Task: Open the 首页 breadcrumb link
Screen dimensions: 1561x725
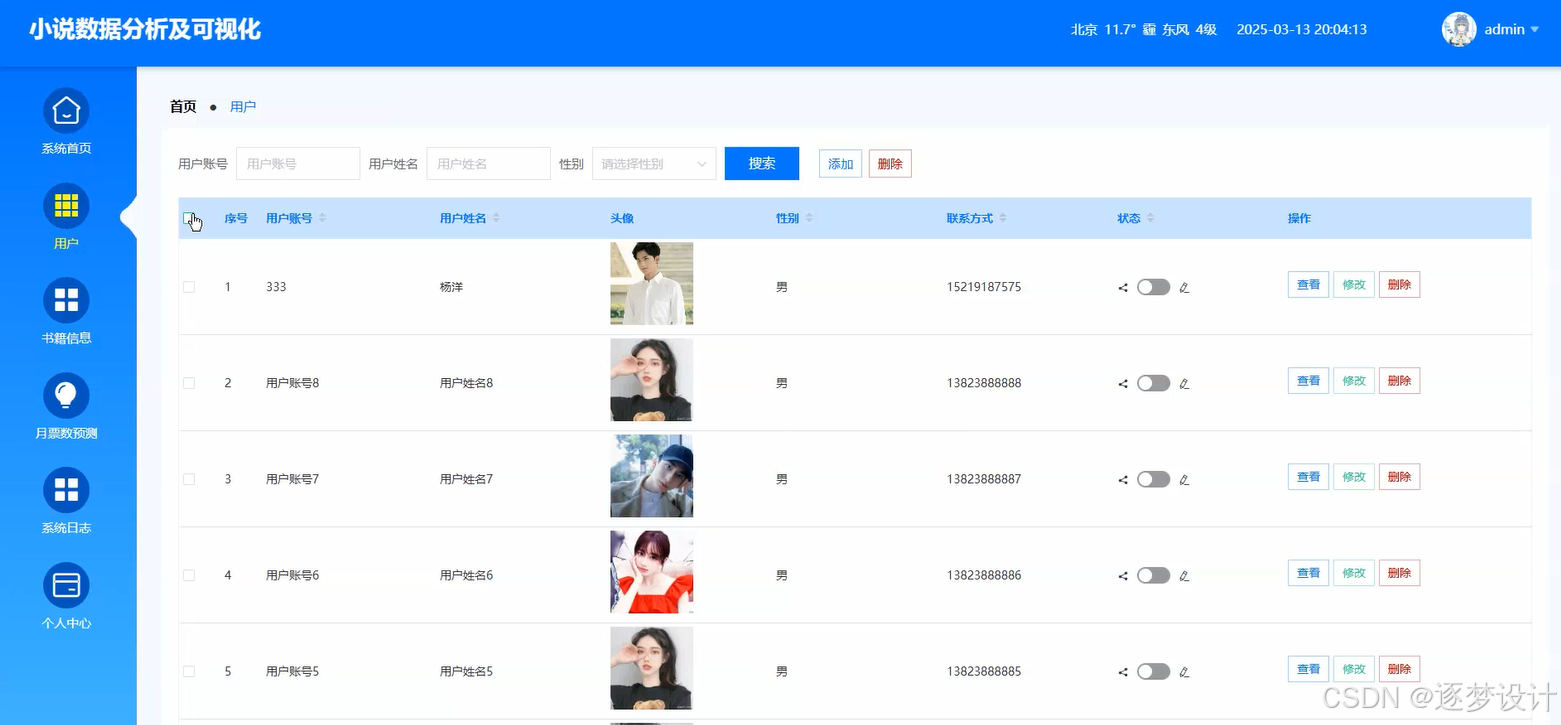Action: 183,106
